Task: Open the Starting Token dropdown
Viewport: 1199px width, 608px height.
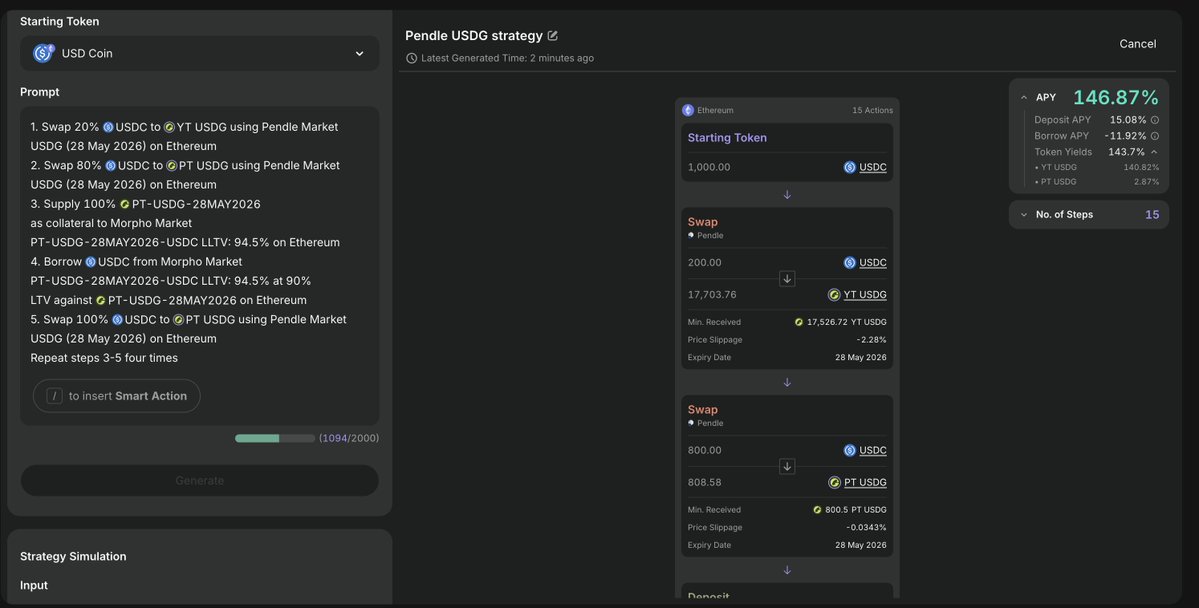Action: coord(199,54)
